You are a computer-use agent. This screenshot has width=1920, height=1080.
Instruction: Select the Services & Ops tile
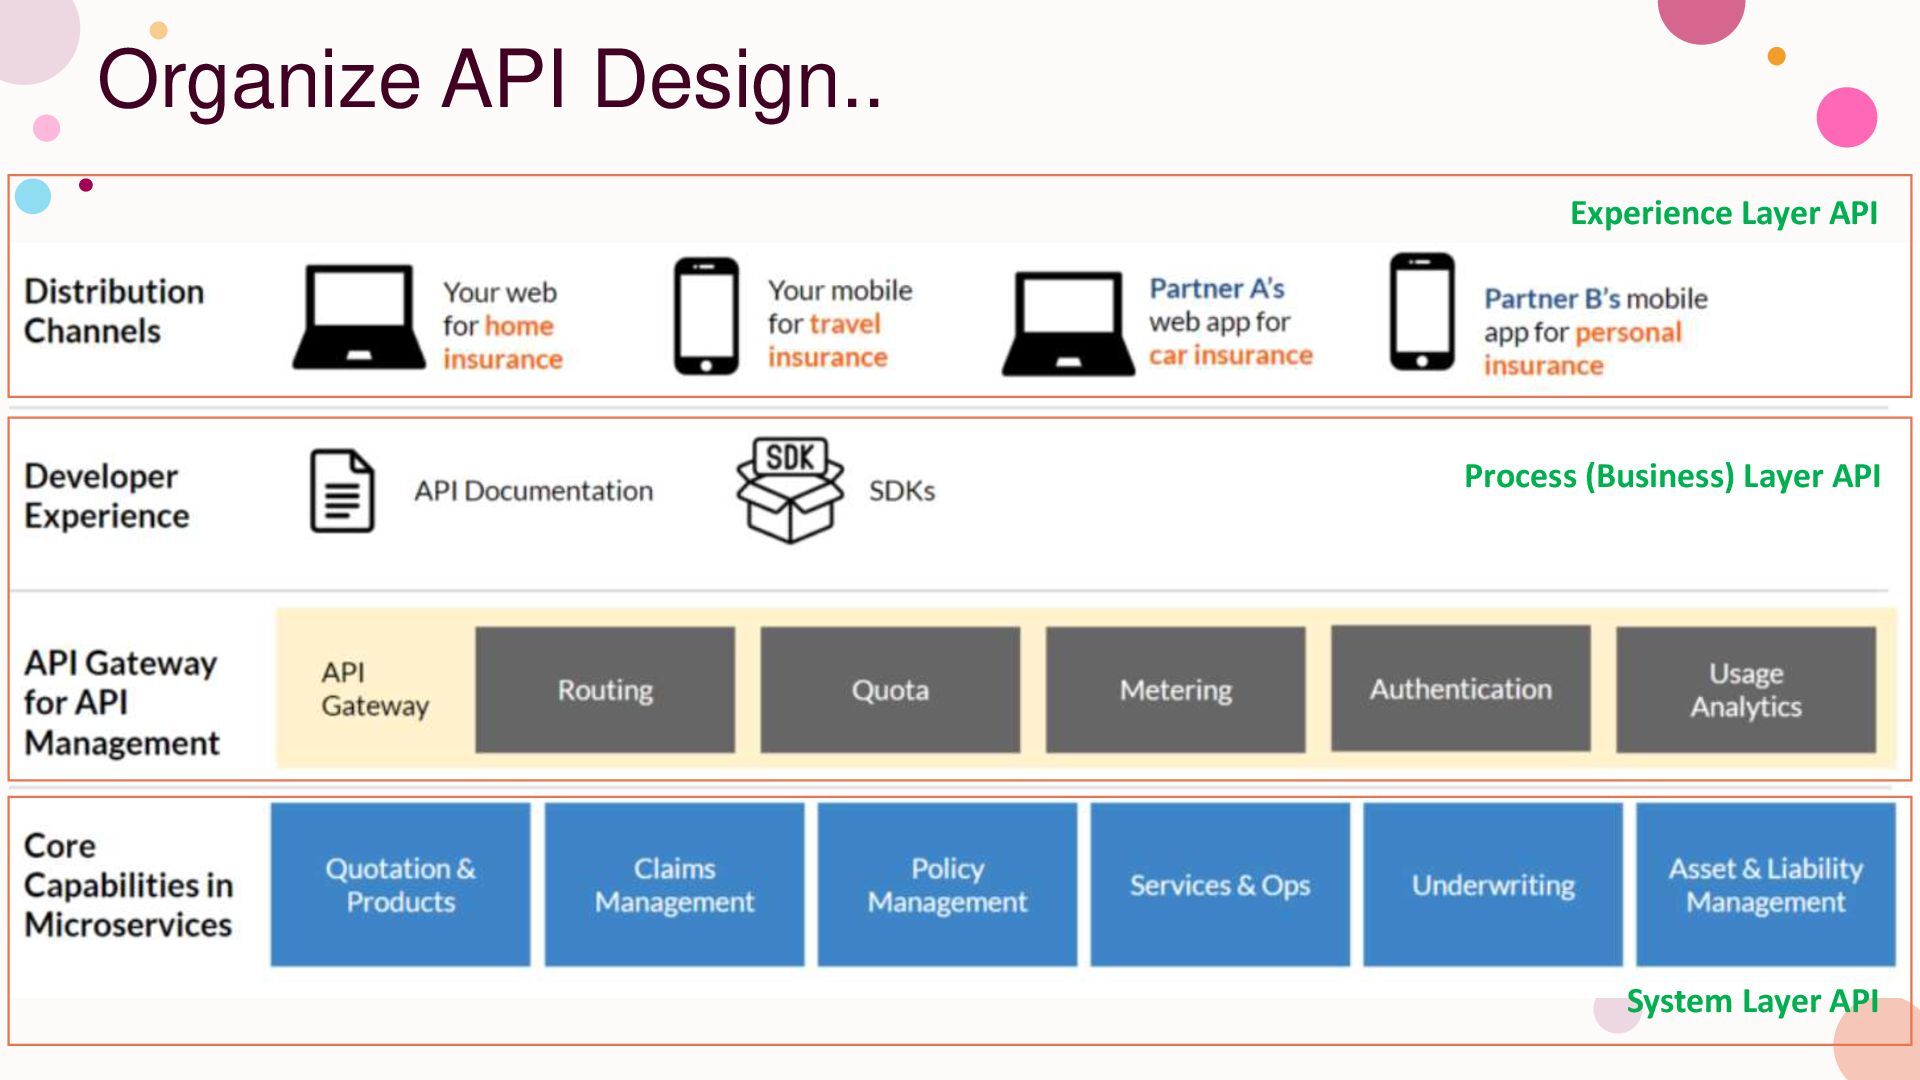(x=1220, y=885)
